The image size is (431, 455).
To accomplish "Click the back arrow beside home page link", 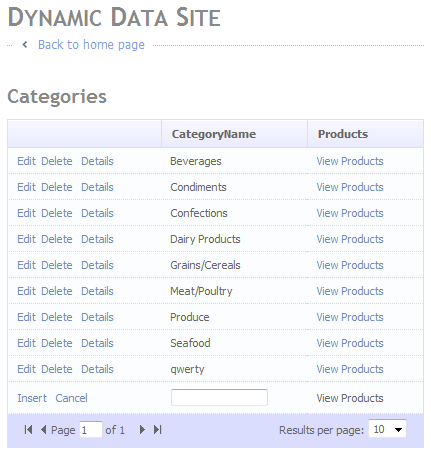I will pos(25,44).
